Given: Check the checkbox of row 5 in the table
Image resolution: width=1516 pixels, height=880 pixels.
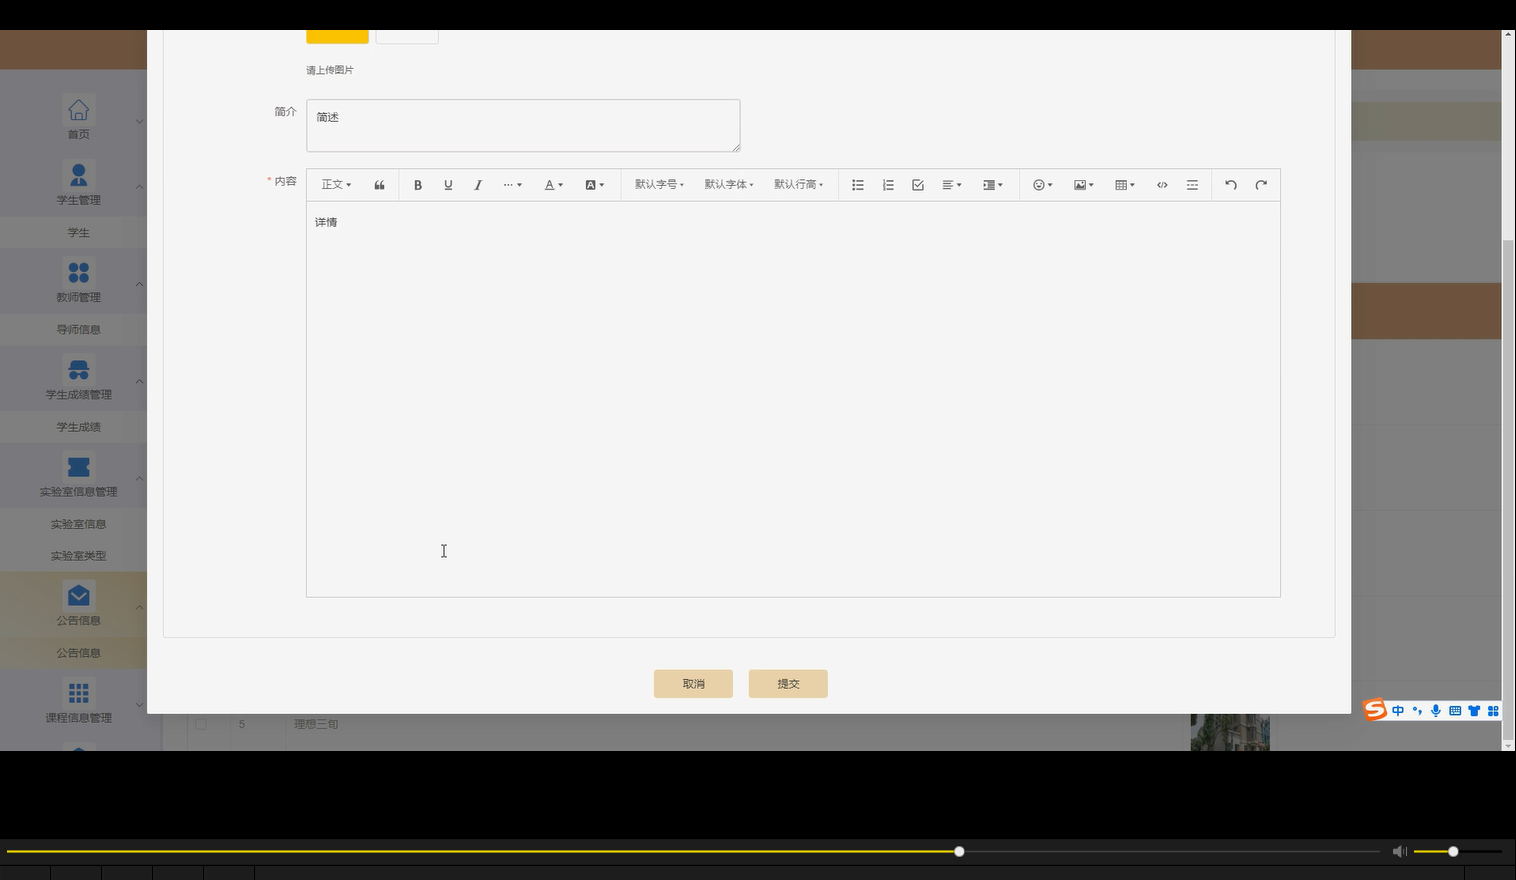Looking at the screenshot, I should 202,724.
